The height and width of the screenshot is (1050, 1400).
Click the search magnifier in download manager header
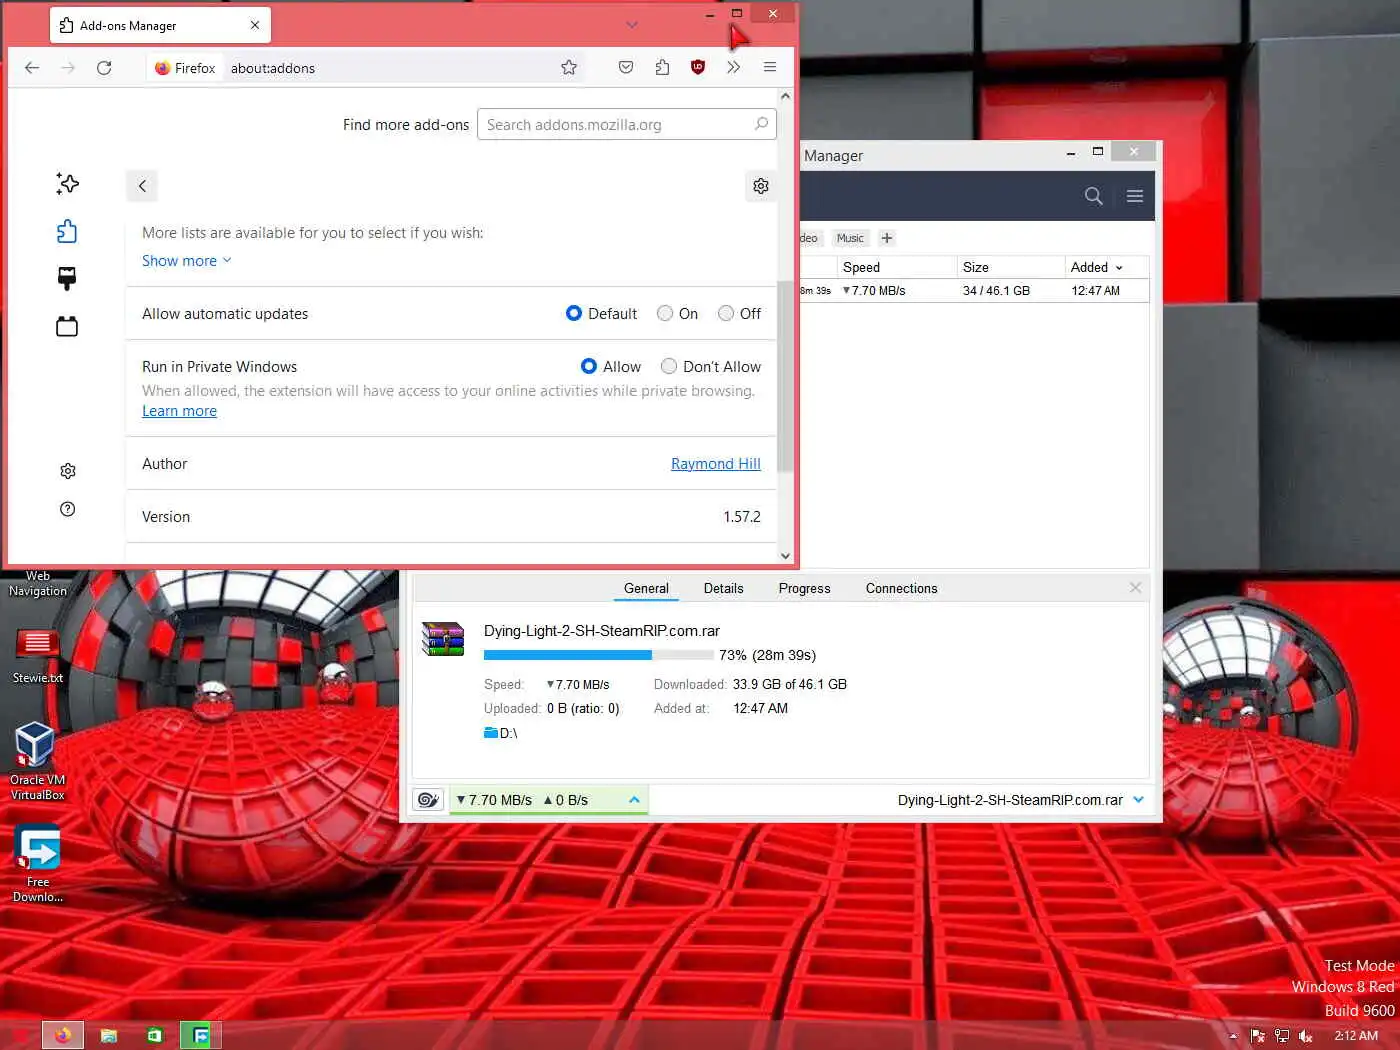(1094, 196)
